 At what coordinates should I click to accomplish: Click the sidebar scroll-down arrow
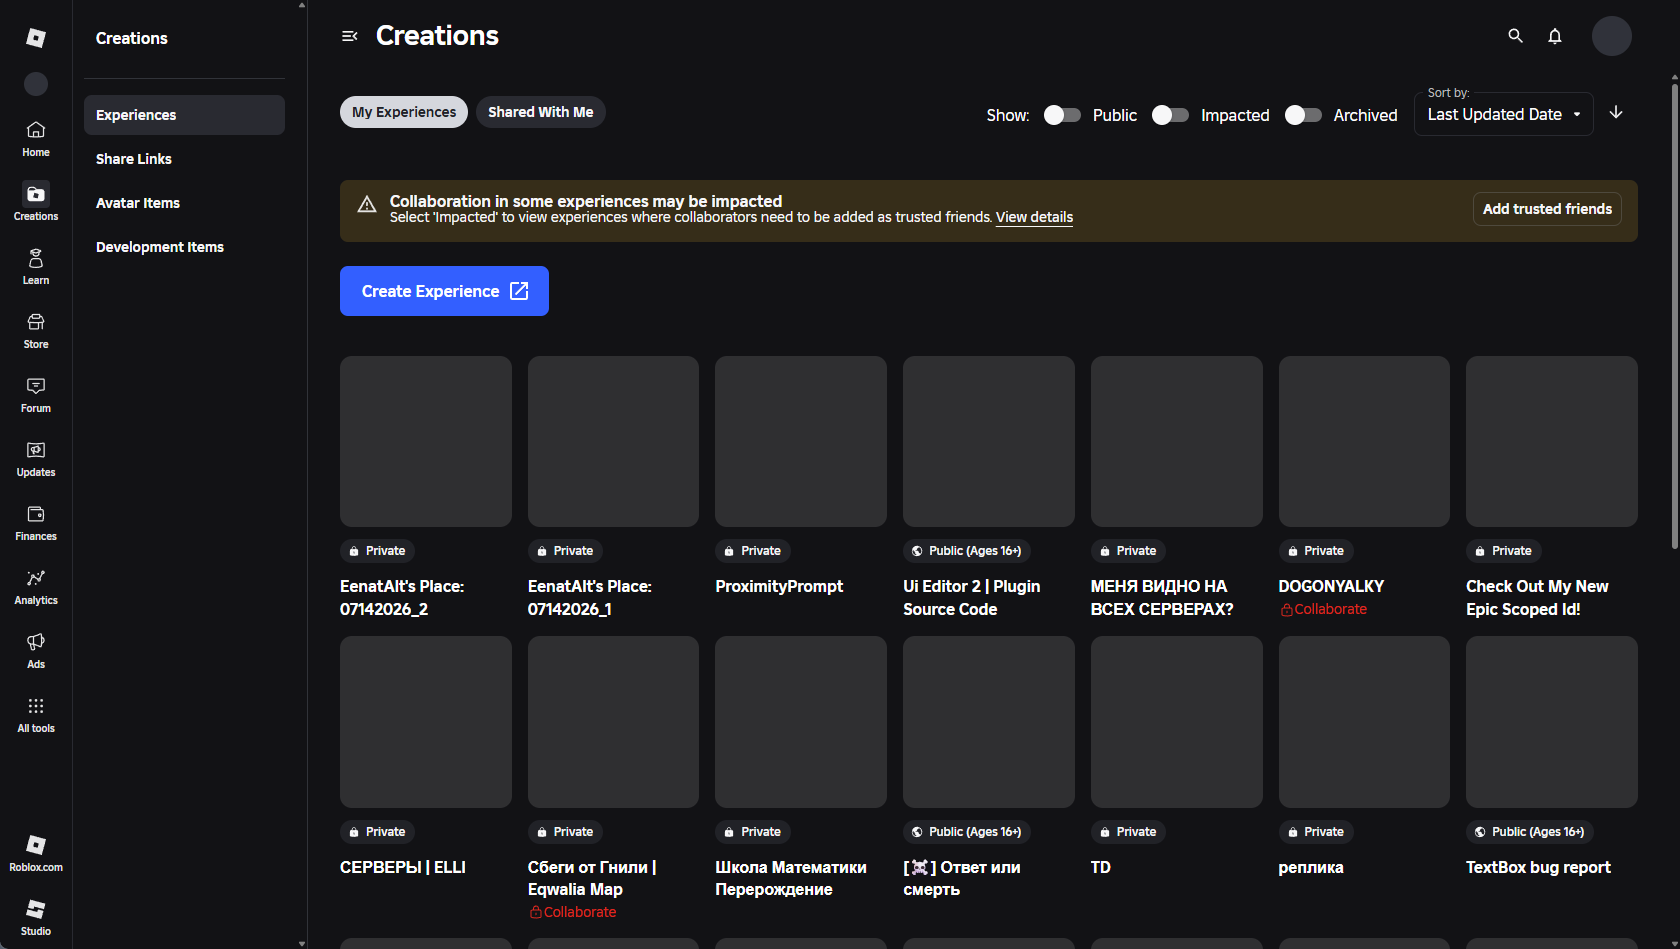click(302, 943)
